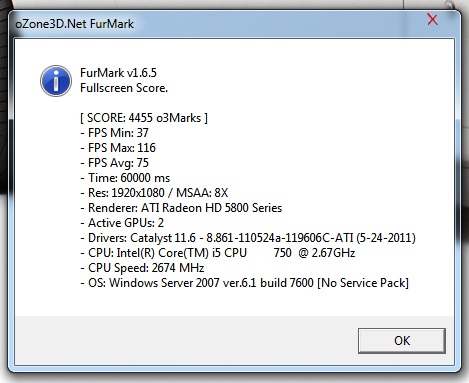Image resolution: width=469 pixels, height=383 pixels.
Task: Click the OS: Windows Server 2007 line
Action: pyautogui.click(x=245, y=283)
